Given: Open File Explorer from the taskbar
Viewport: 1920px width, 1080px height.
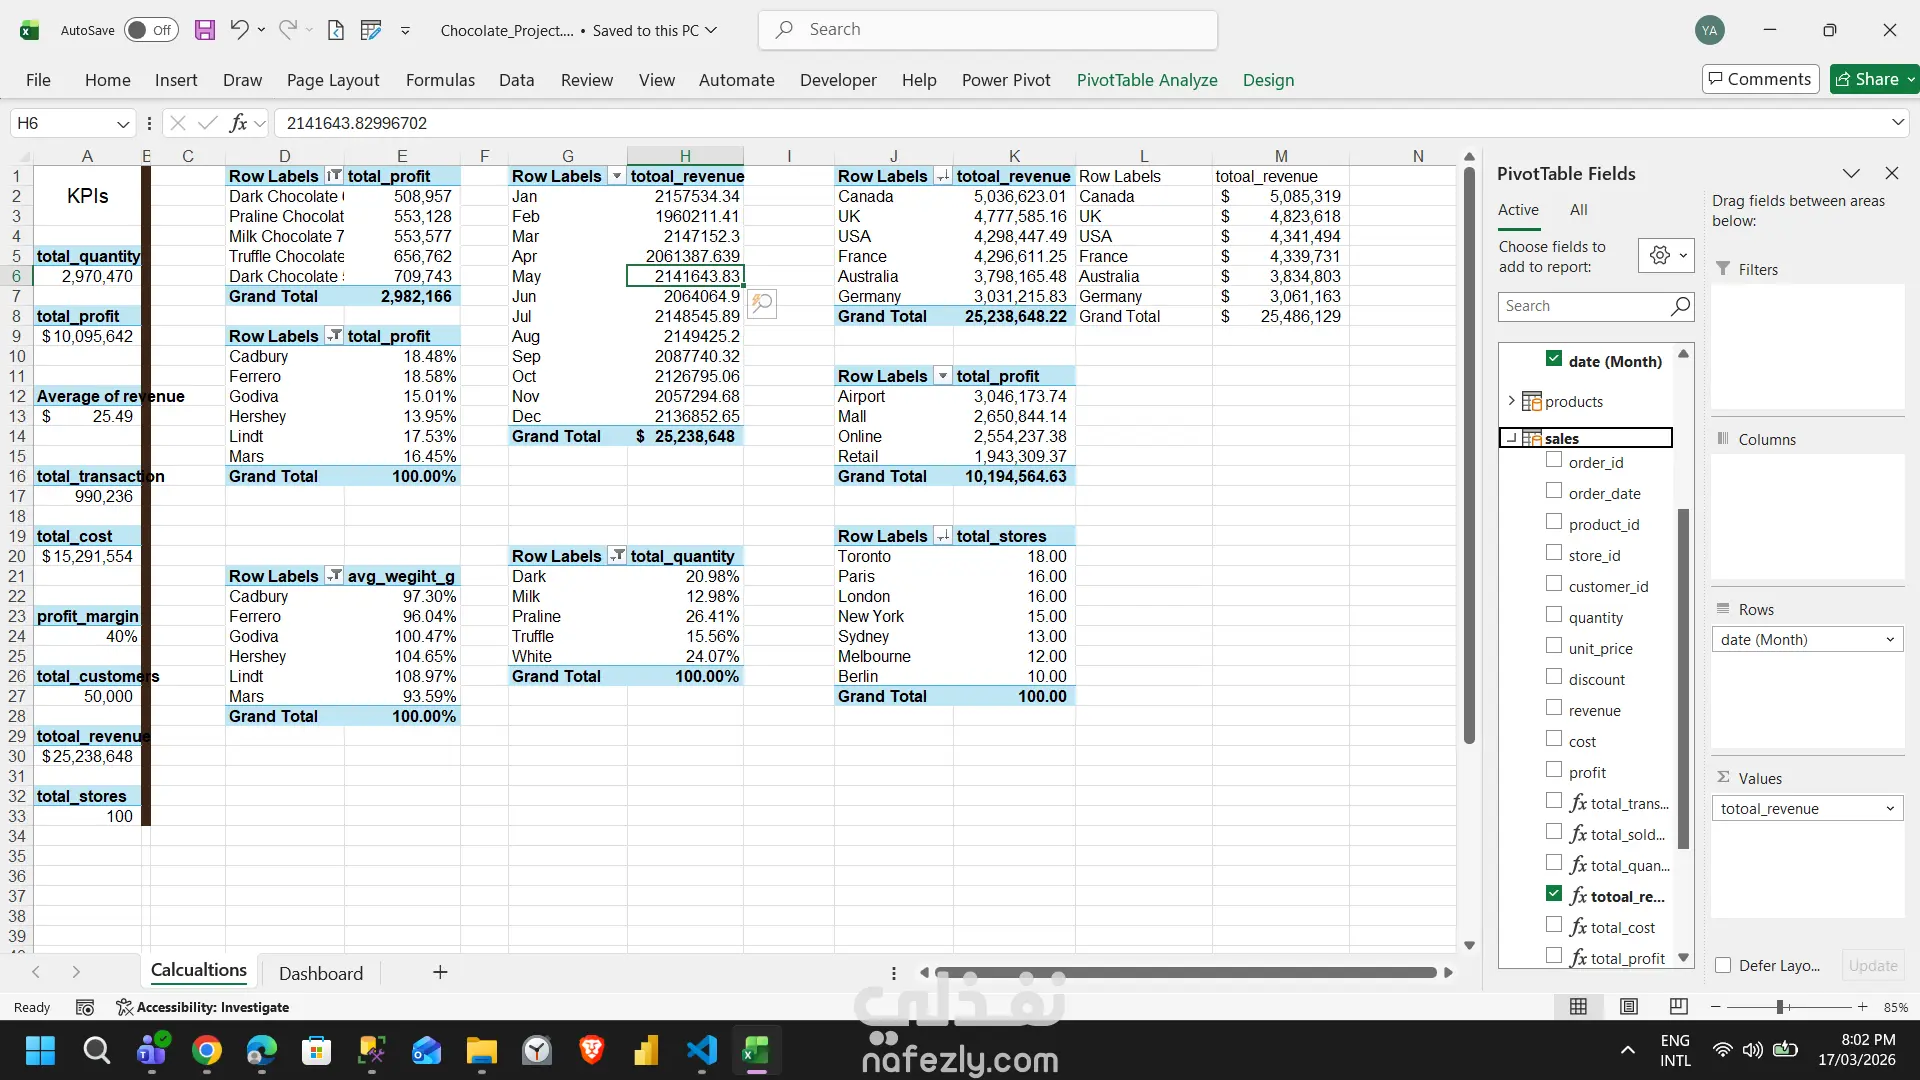Looking at the screenshot, I should point(481,1051).
